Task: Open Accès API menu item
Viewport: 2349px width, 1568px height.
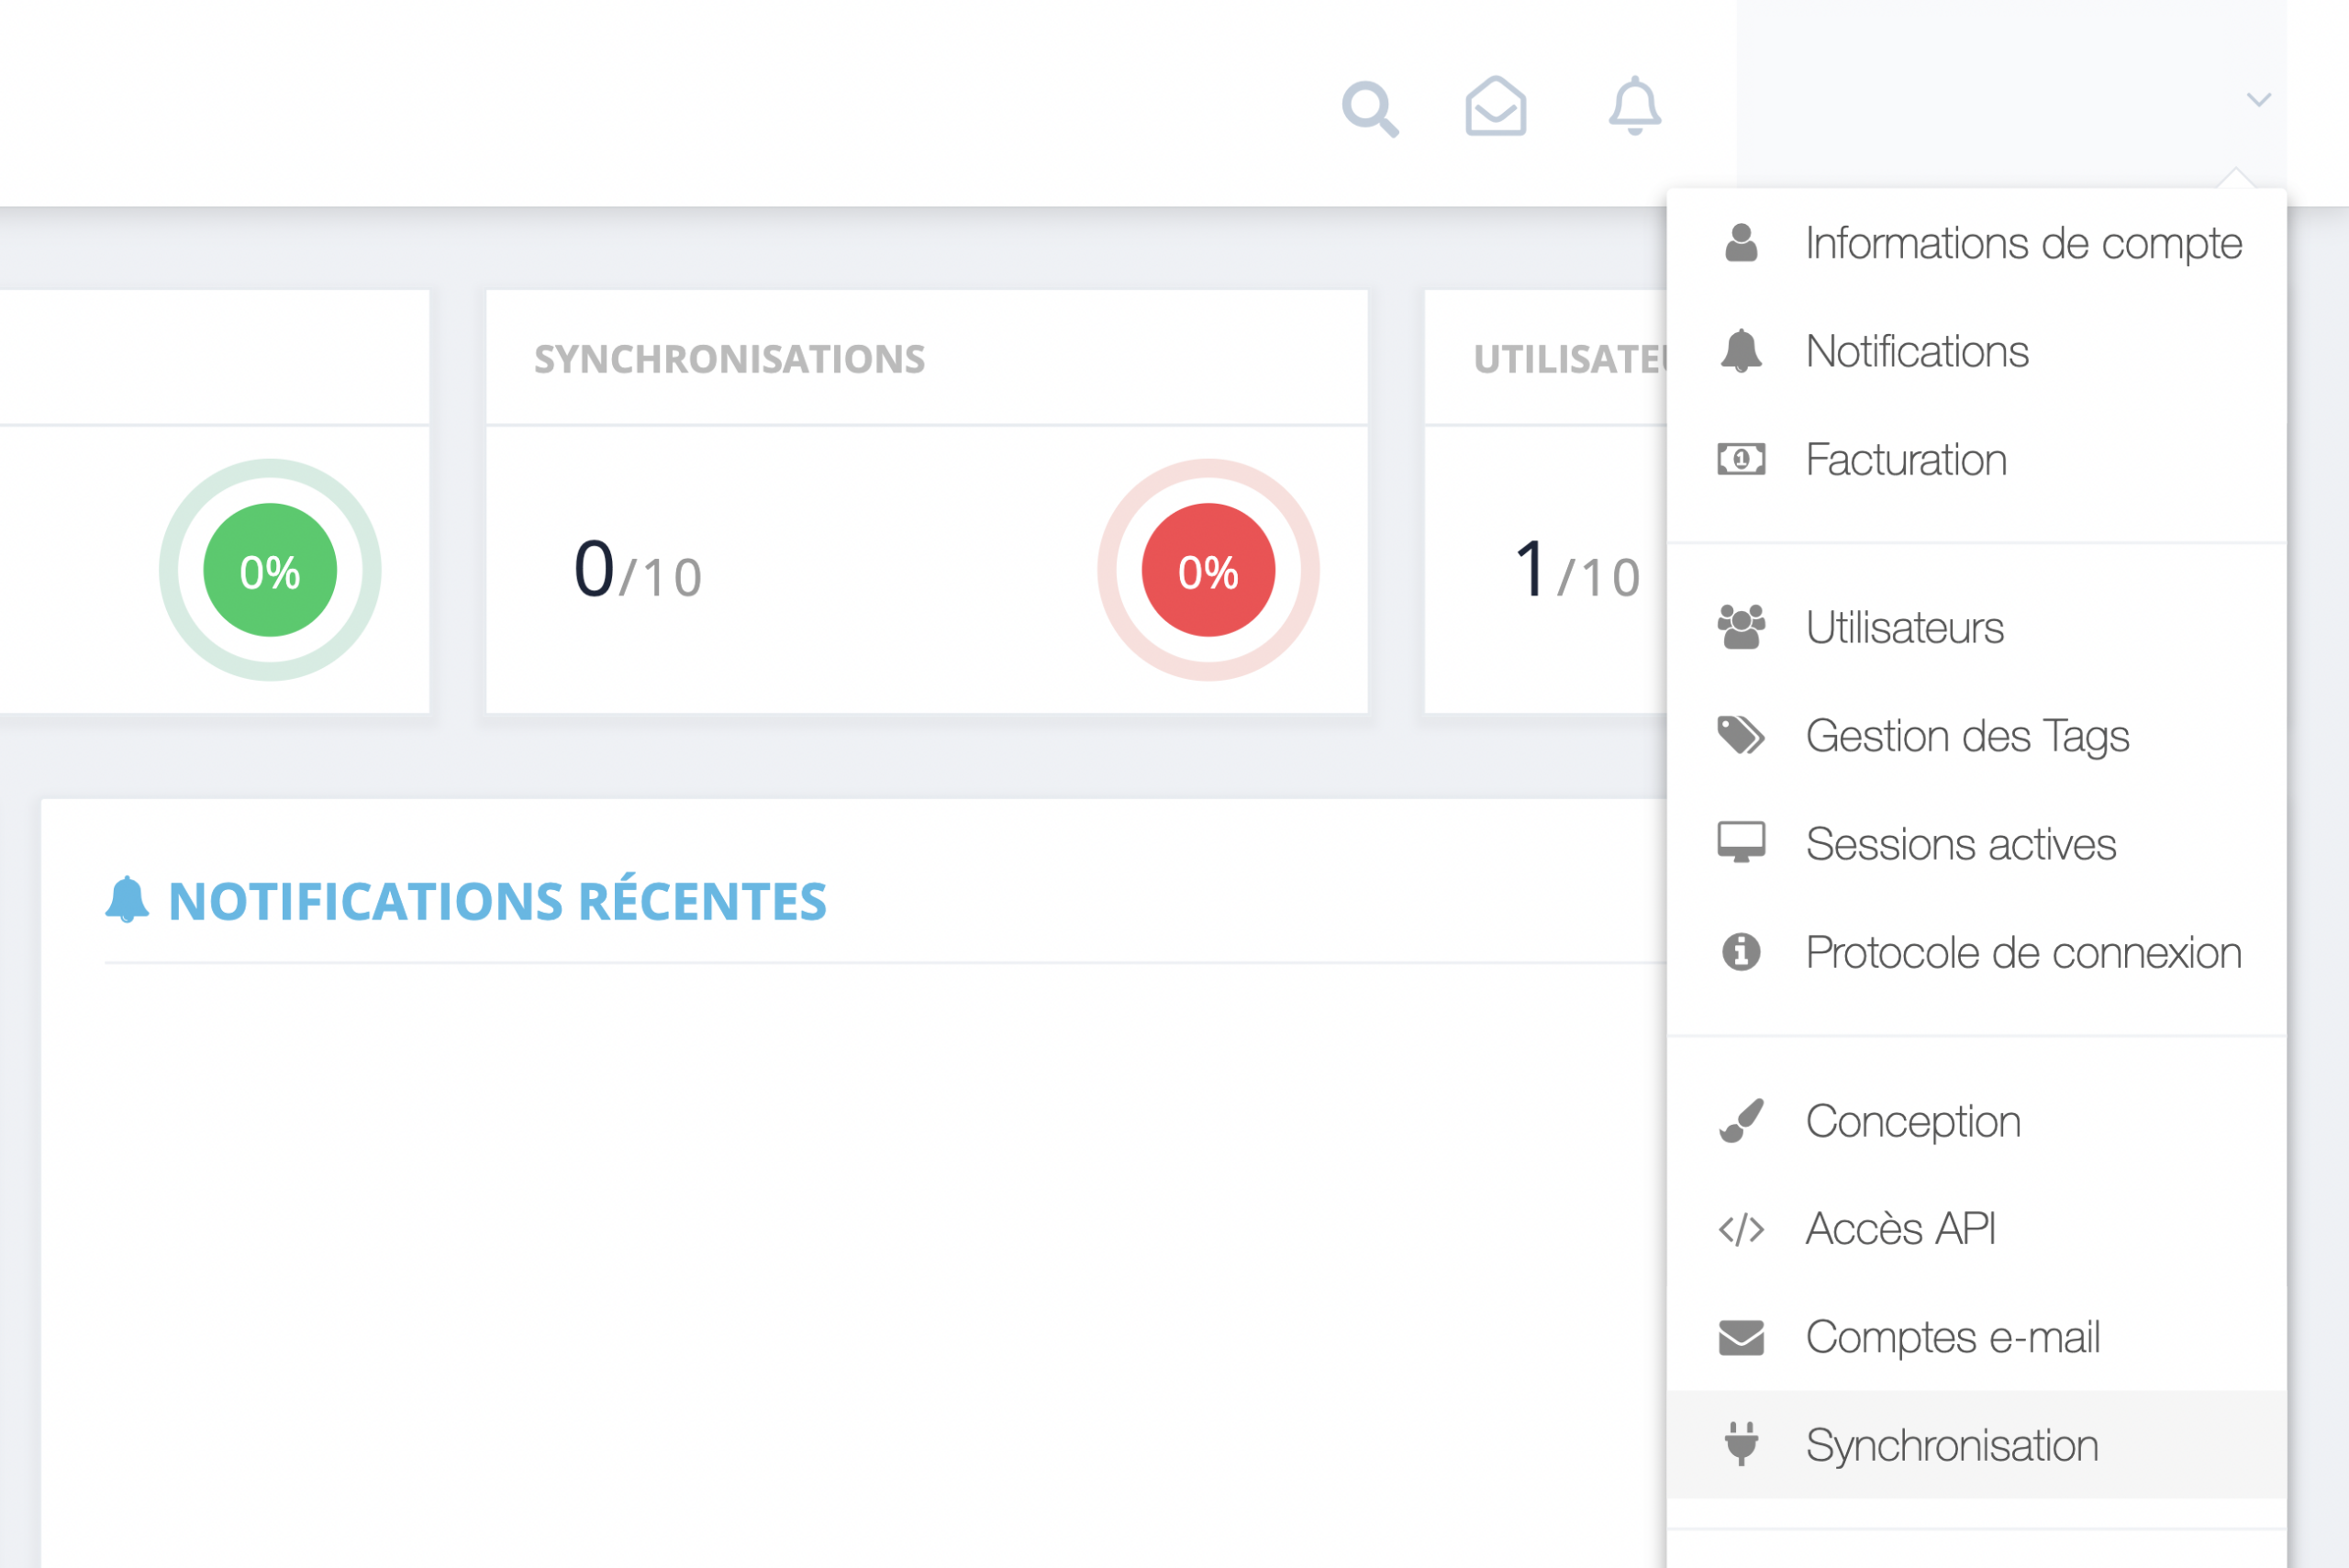Action: (1976, 1229)
